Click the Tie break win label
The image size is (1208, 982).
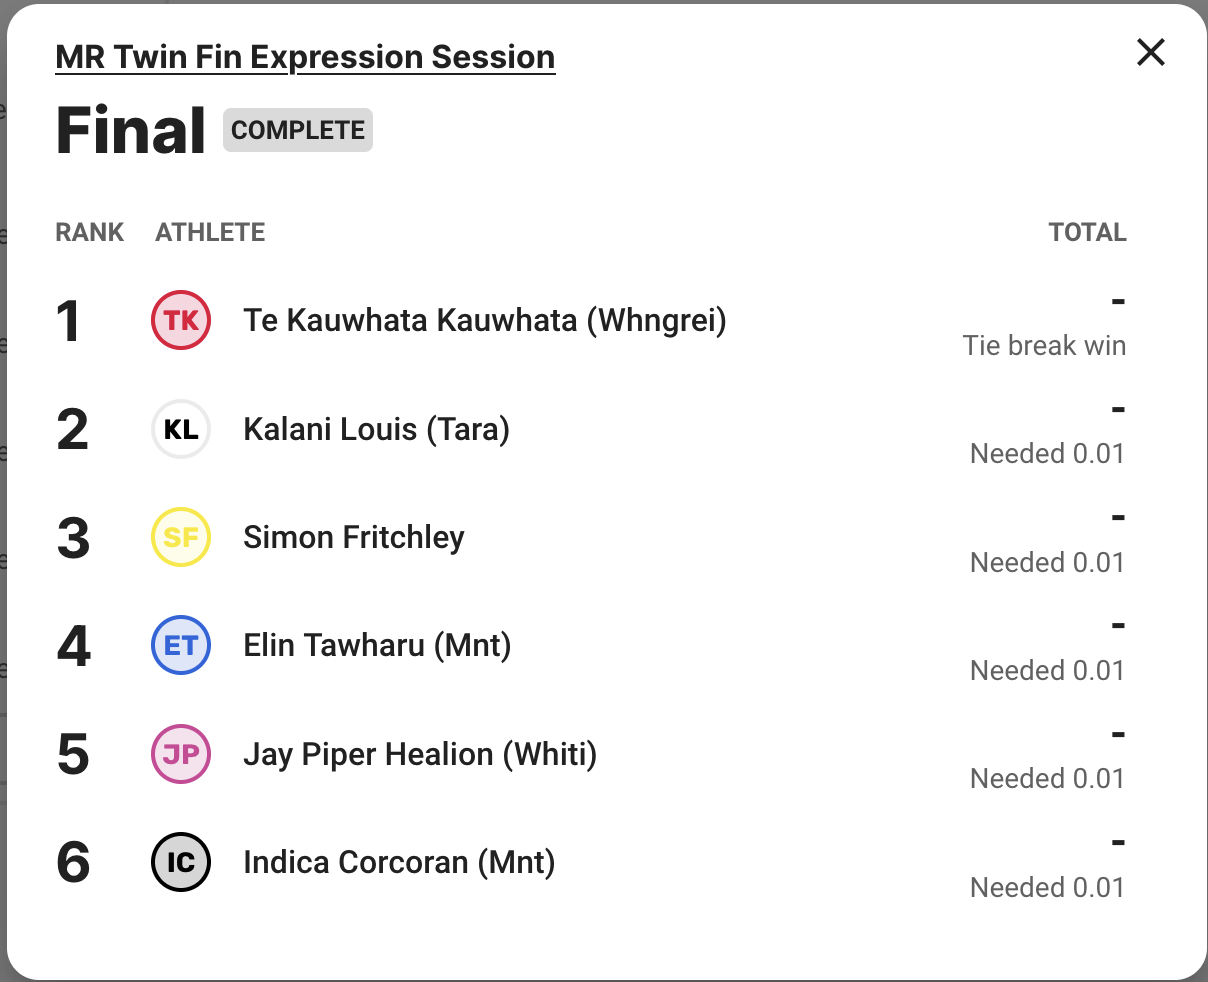1044,346
